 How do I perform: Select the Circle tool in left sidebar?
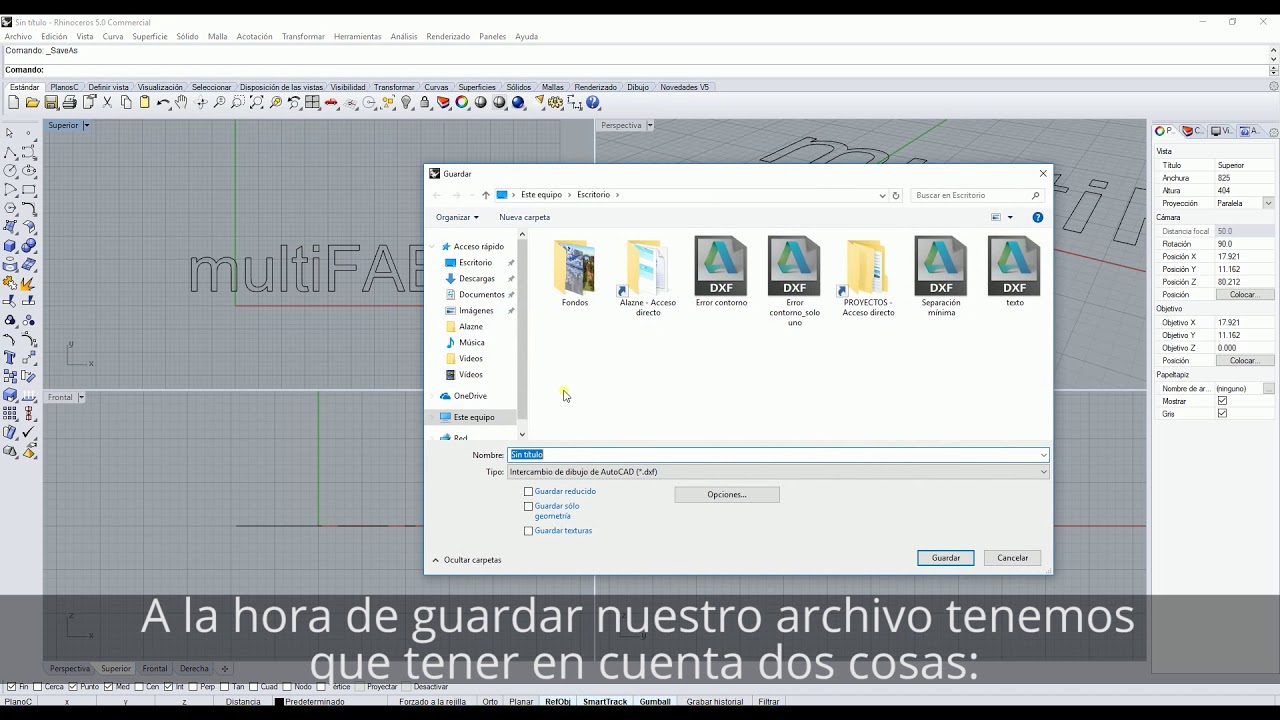(10, 171)
